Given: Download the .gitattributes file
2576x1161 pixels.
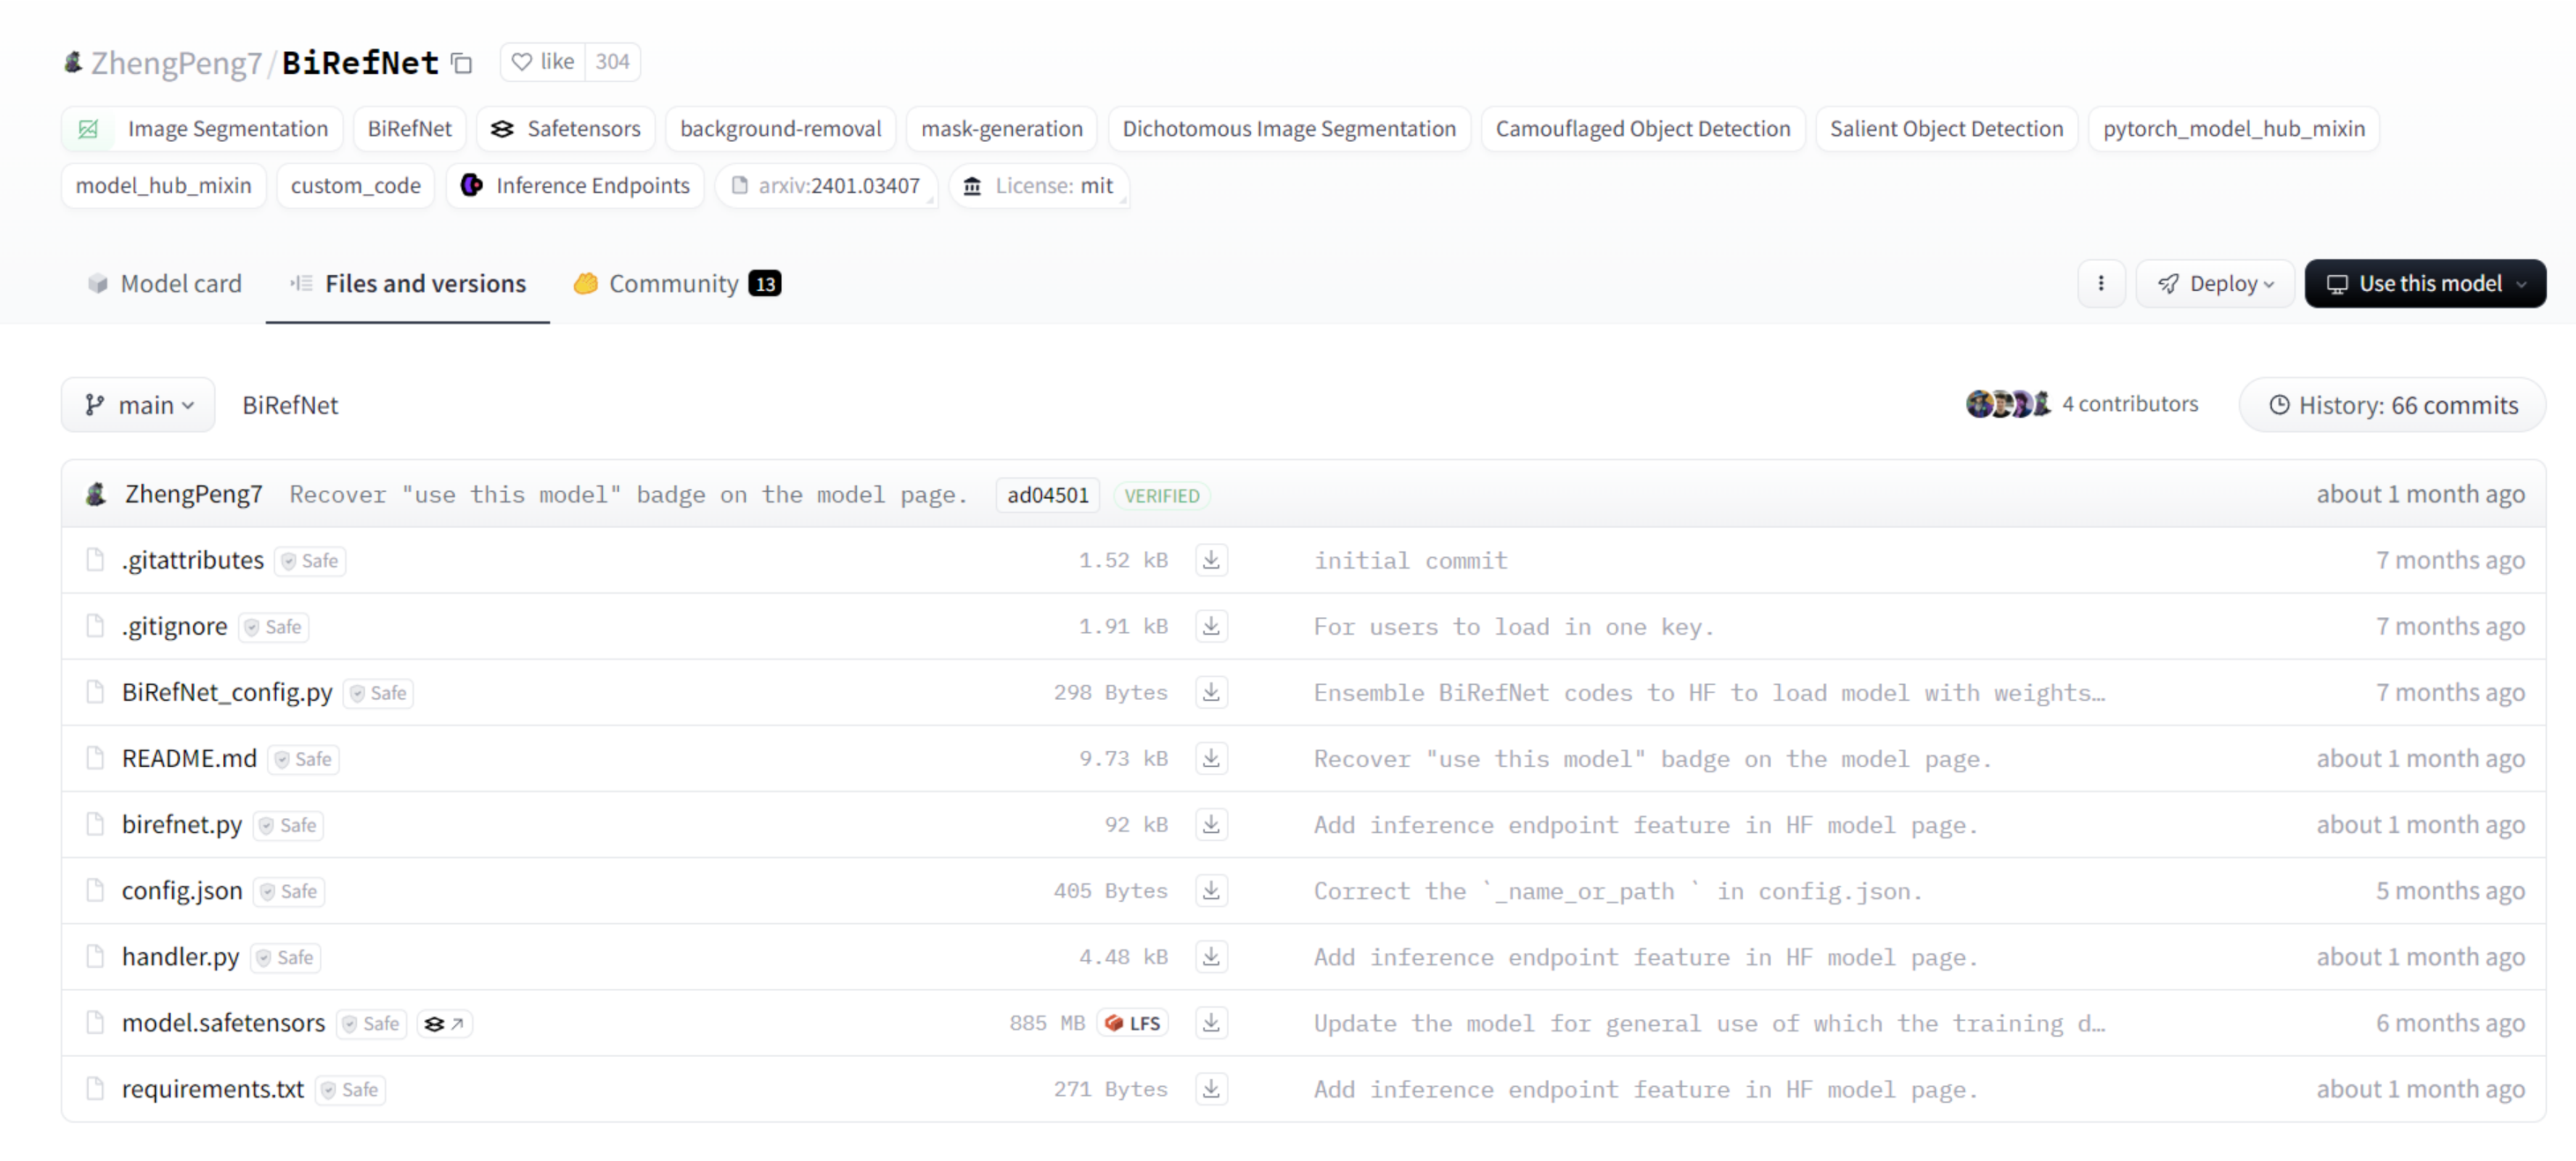Looking at the screenshot, I should coord(1211,560).
